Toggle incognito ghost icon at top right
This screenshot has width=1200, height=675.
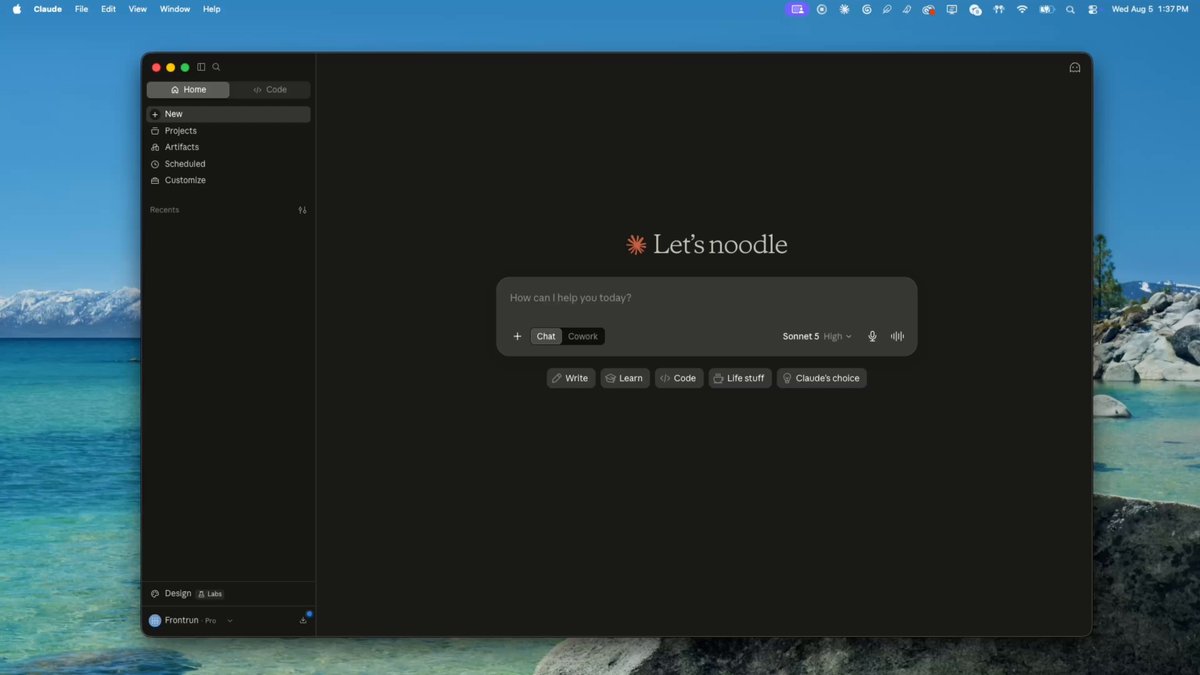click(x=1075, y=68)
